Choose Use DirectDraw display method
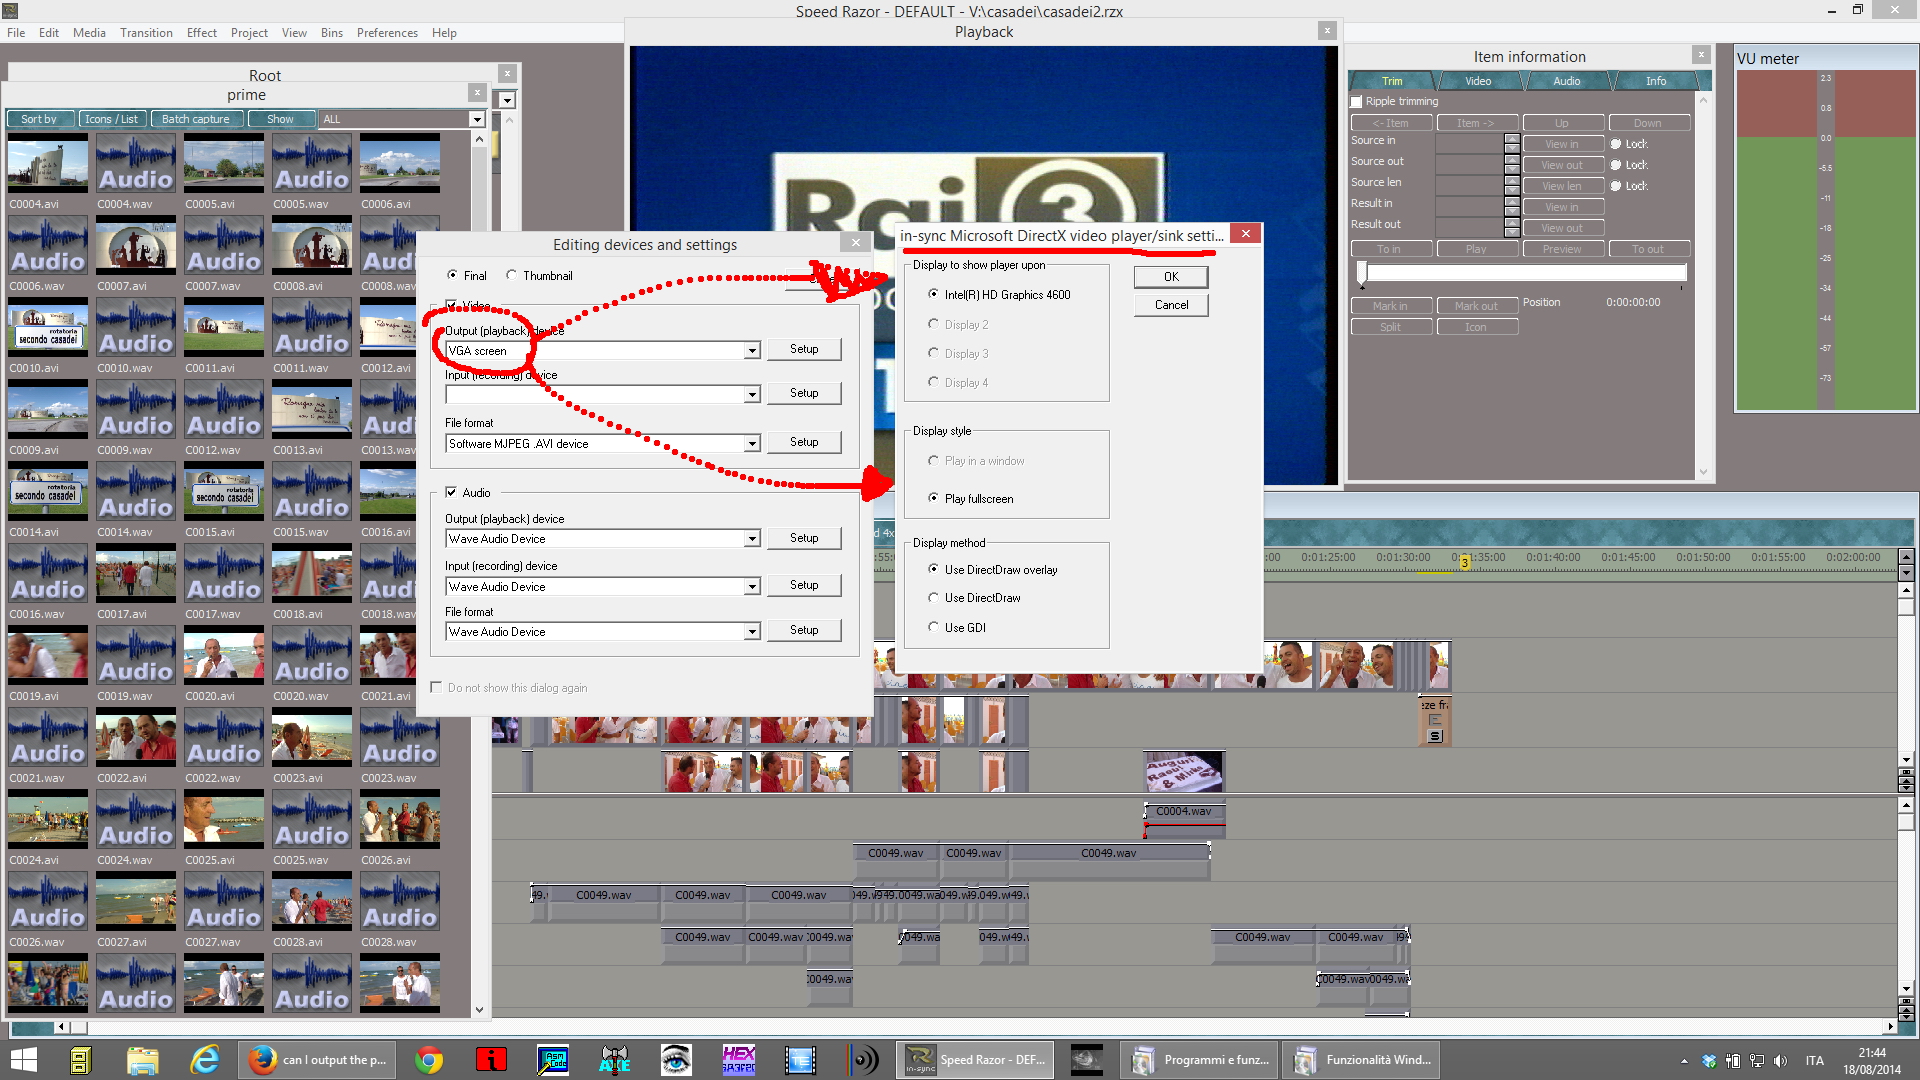1920x1080 pixels. click(x=933, y=598)
